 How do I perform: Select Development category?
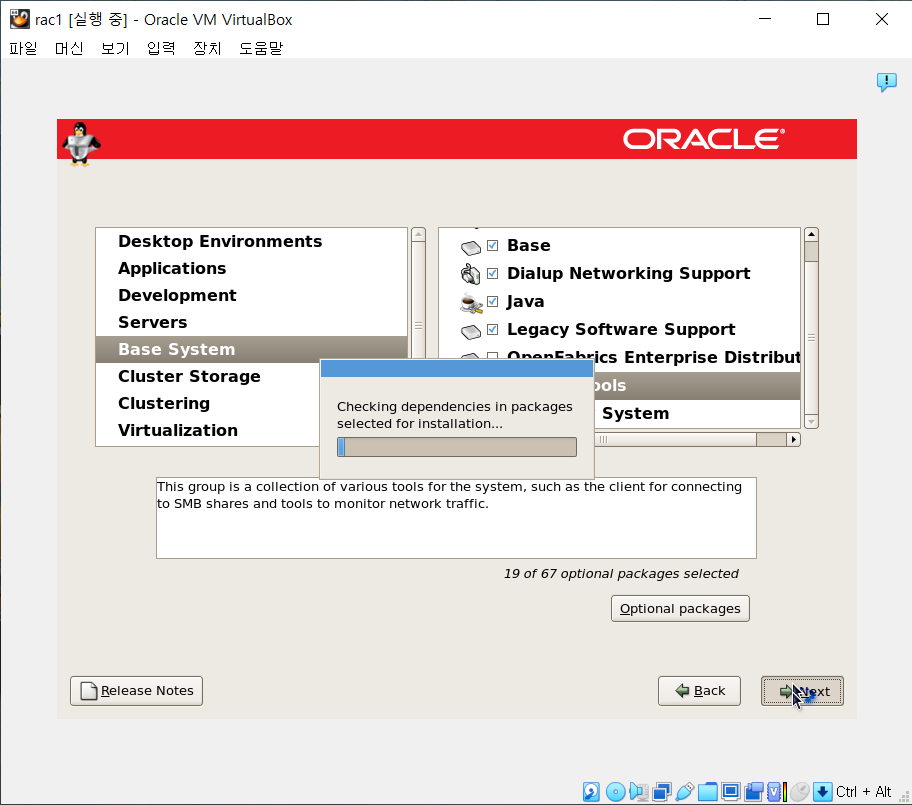tap(251, 295)
